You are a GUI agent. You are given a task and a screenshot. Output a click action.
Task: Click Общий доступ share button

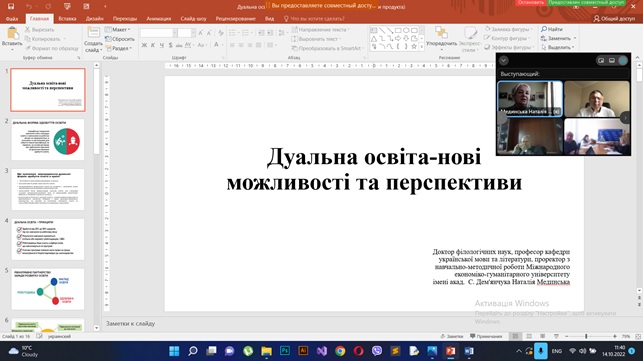pyautogui.click(x=614, y=18)
